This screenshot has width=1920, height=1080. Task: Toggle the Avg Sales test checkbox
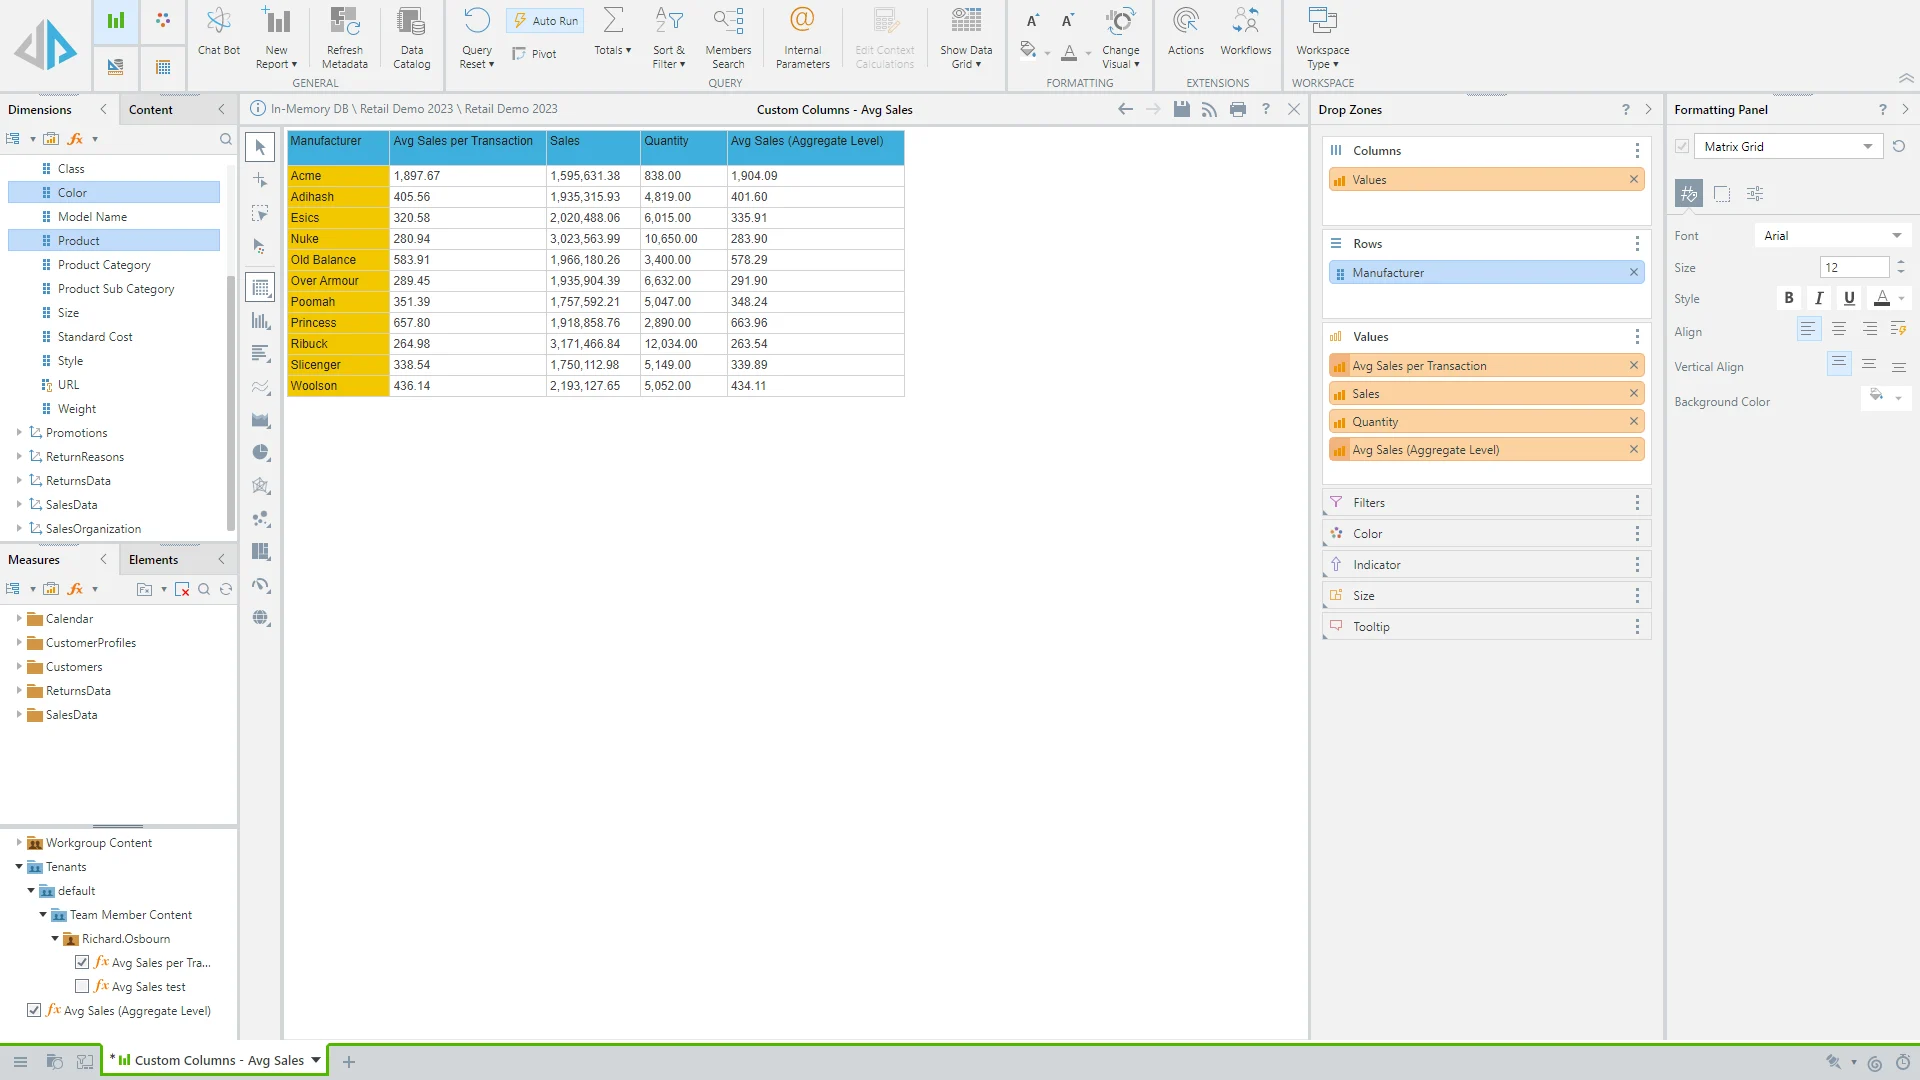tap(82, 986)
